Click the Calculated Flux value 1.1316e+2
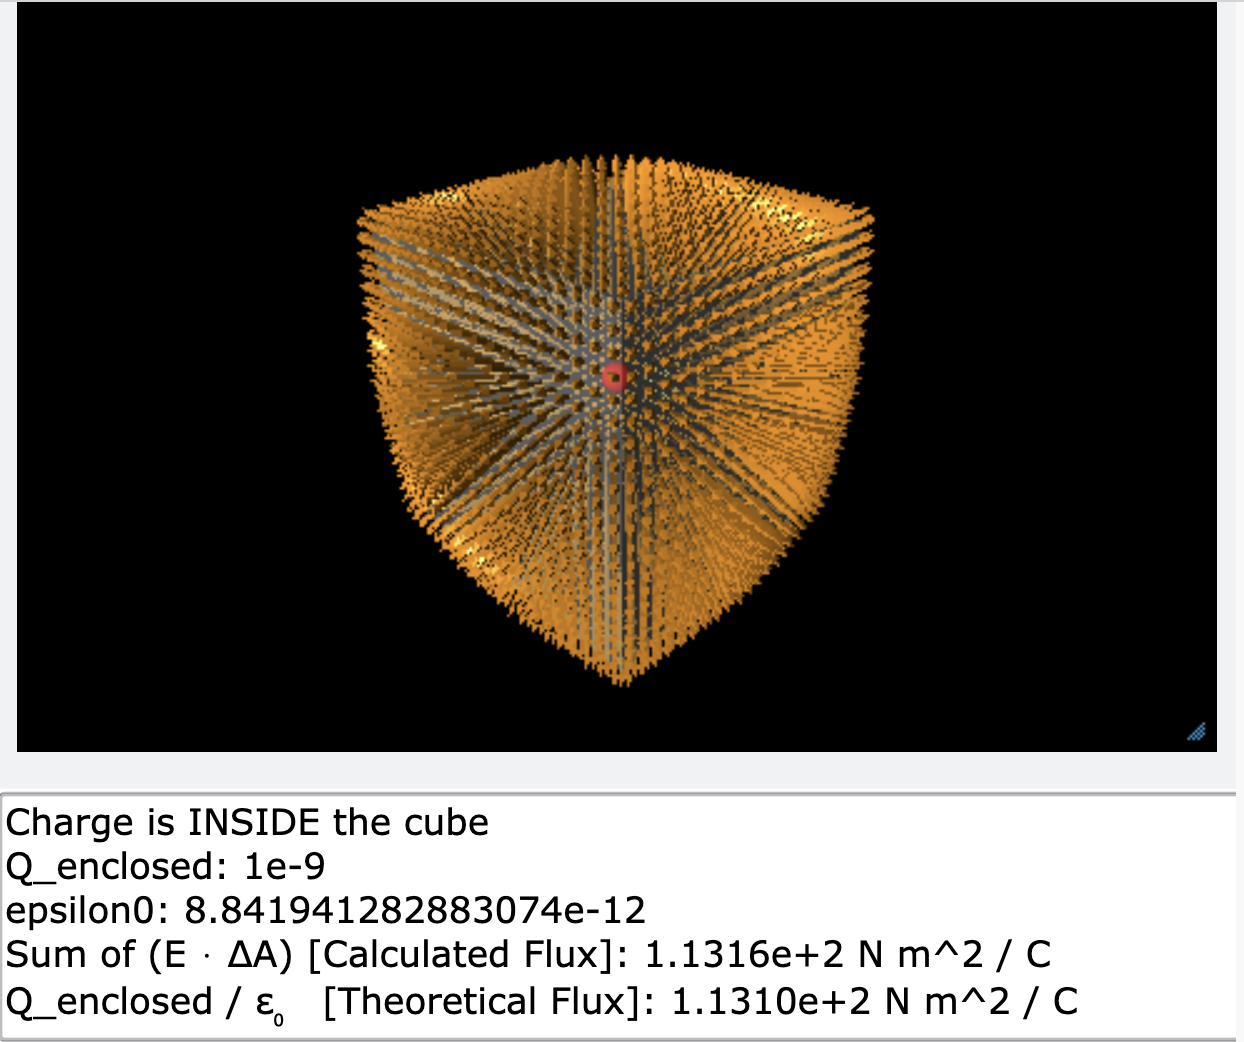1244x1042 pixels. [744, 954]
